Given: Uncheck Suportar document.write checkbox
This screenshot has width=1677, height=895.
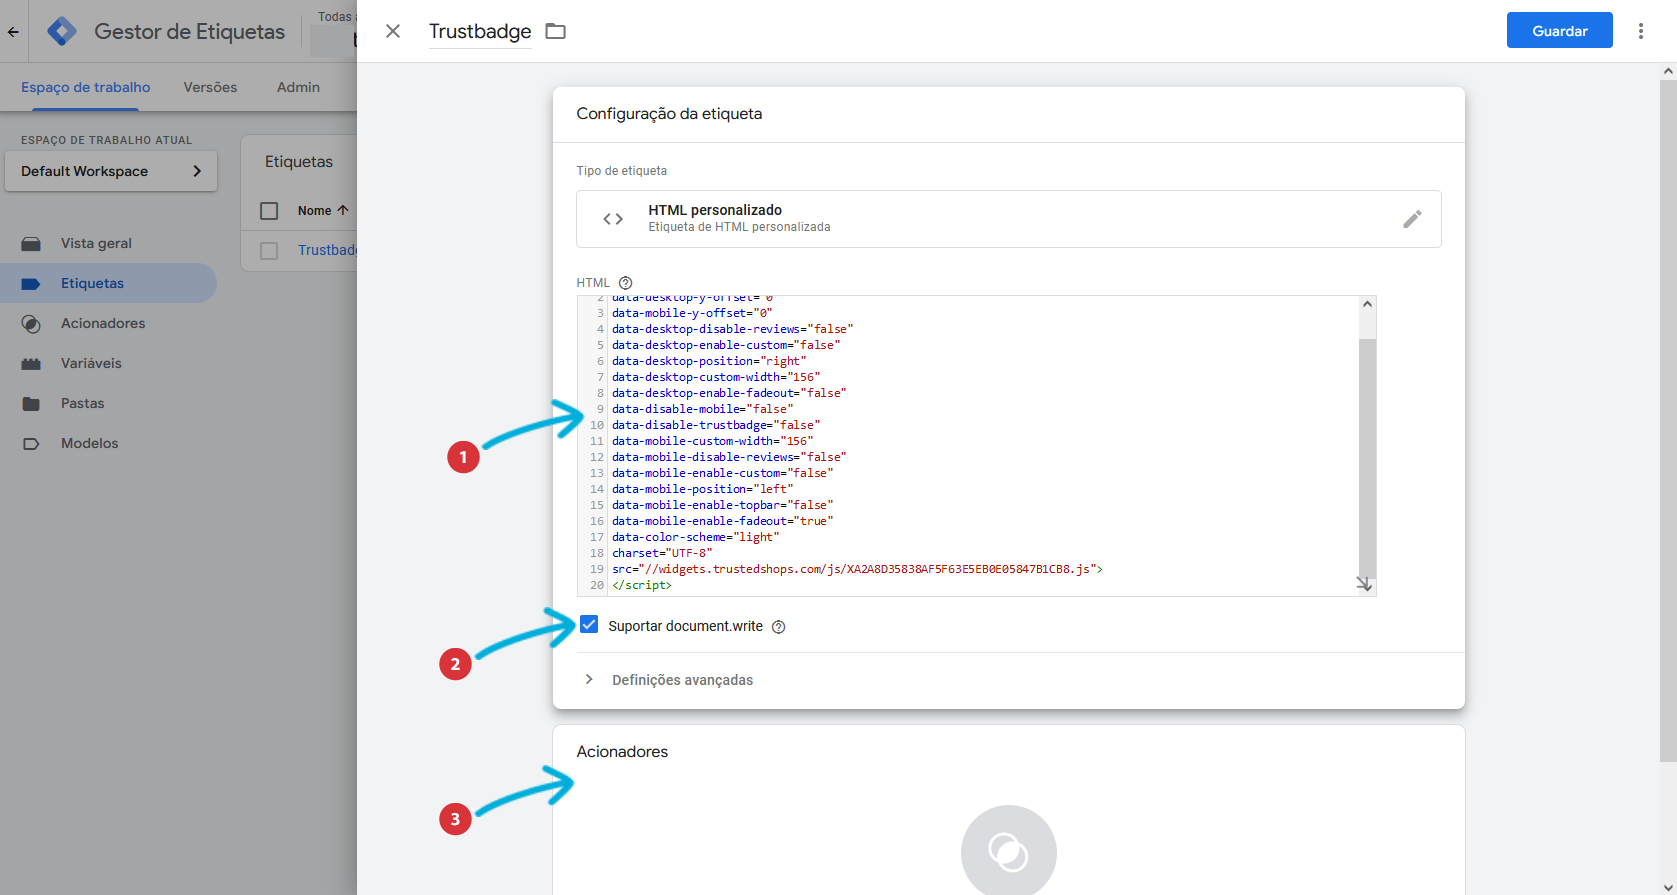Looking at the screenshot, I should click(x=589, y=625).
